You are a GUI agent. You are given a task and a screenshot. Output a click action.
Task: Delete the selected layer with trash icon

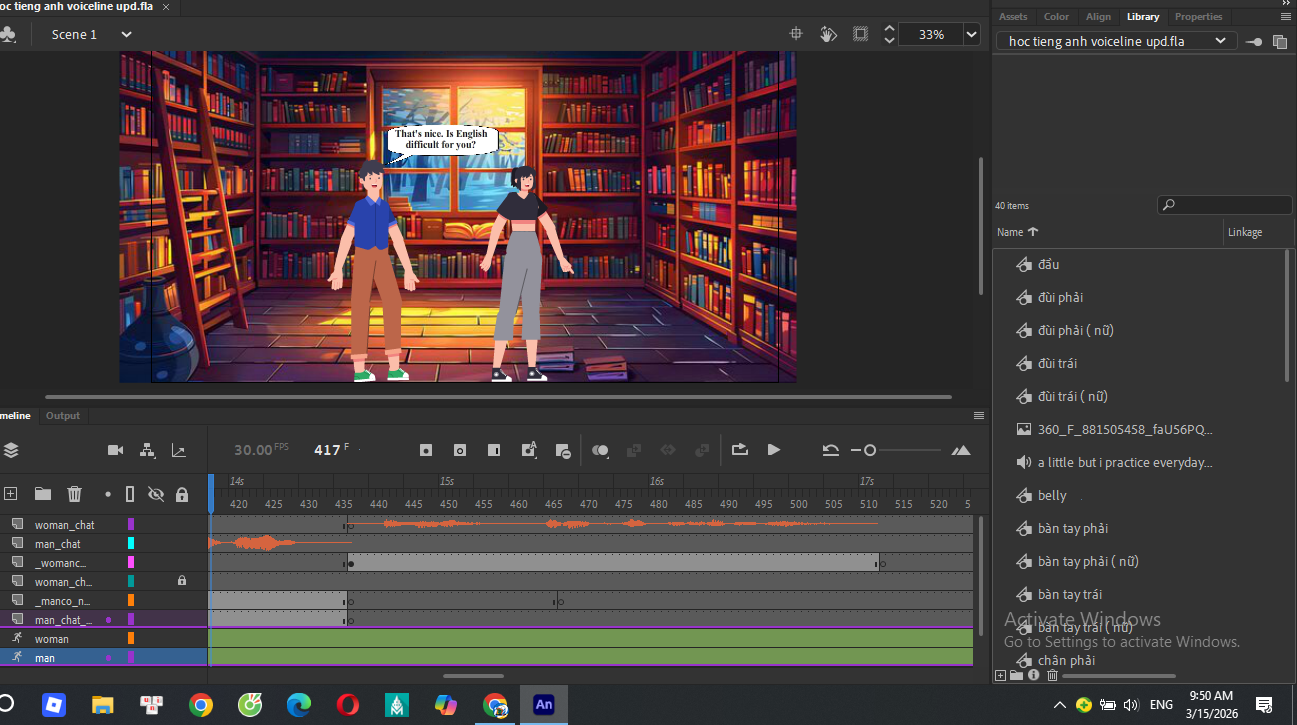pyautogui.click(x=74, y=494)
